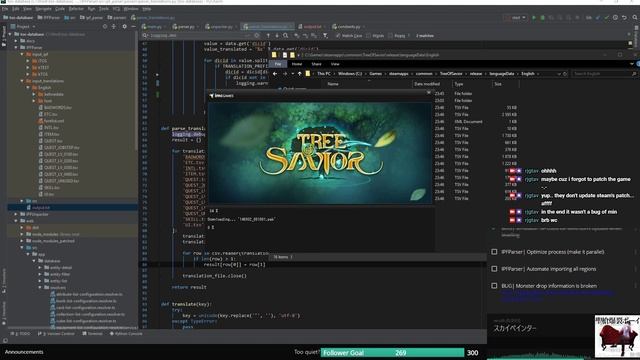Image resolution: width=640 pixels, height=360 pixels.
Task: Open the File tab in Explorer ribbon
Action: pyautogui.click(x=278, y=64)
